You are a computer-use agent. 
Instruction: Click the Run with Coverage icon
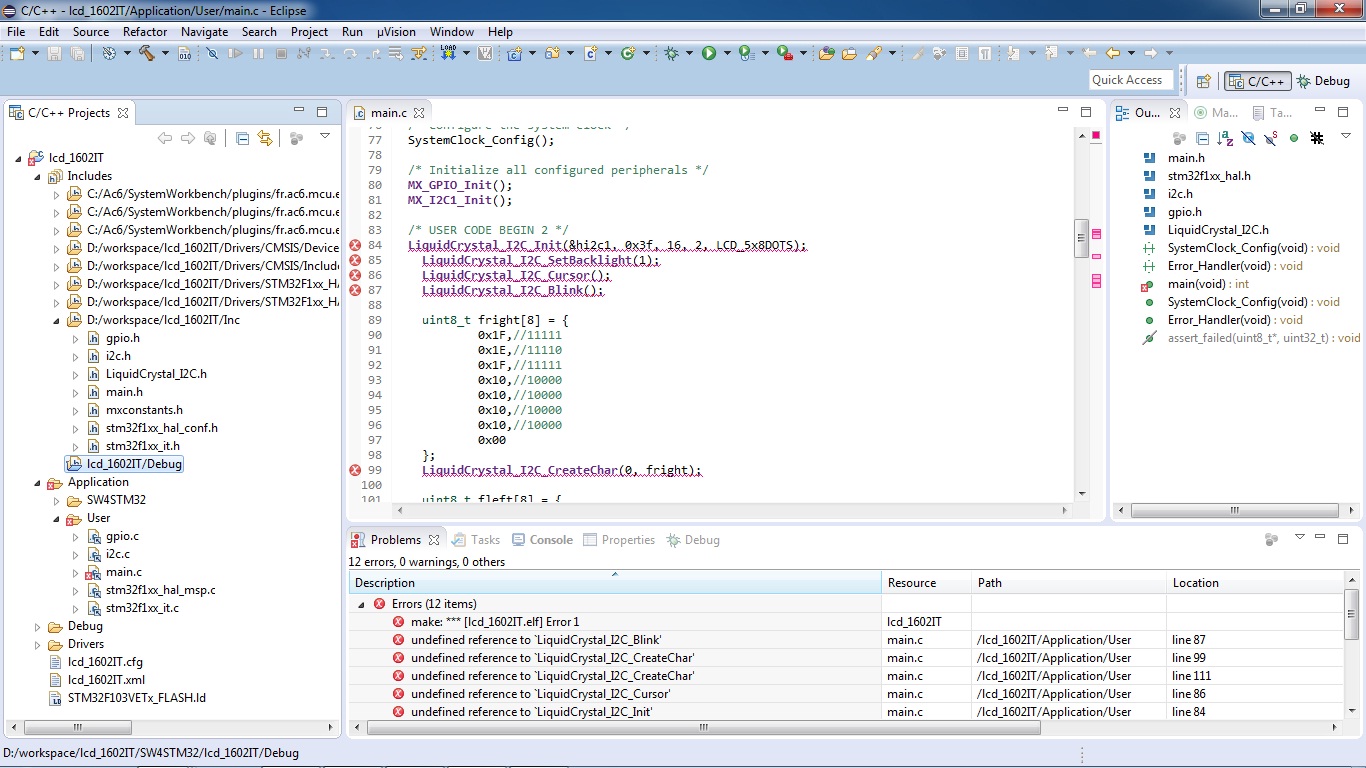pos(744,53)
